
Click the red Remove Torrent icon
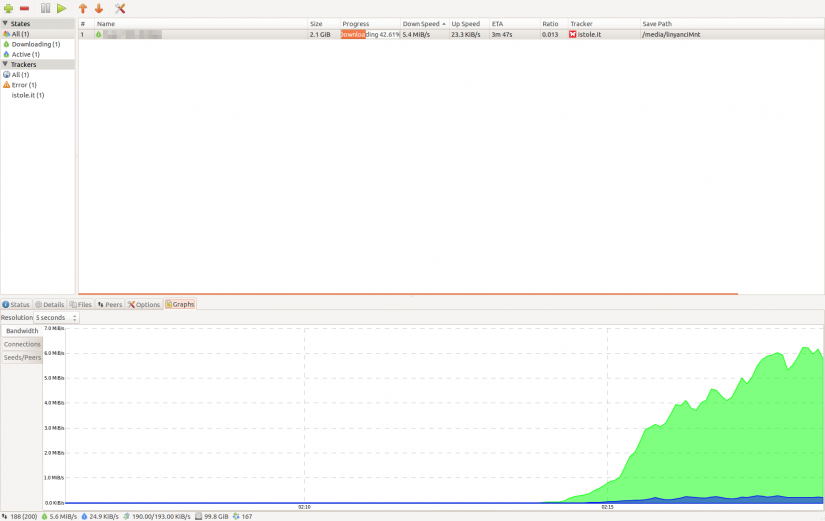click(24, 8)
